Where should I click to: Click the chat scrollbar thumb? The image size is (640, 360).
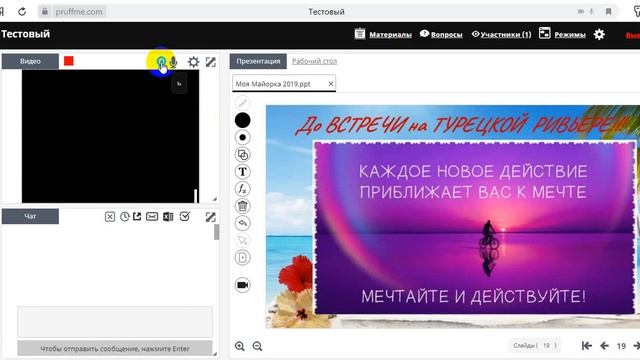[x=216, y=232]
